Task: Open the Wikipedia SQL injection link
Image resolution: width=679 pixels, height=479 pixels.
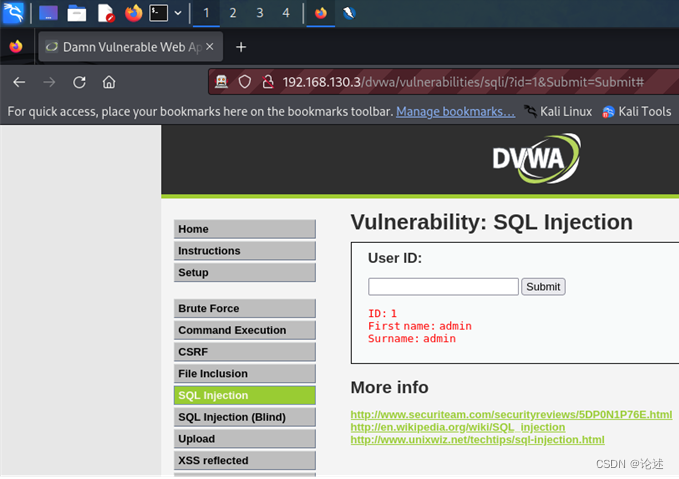Action: point(458,427)
